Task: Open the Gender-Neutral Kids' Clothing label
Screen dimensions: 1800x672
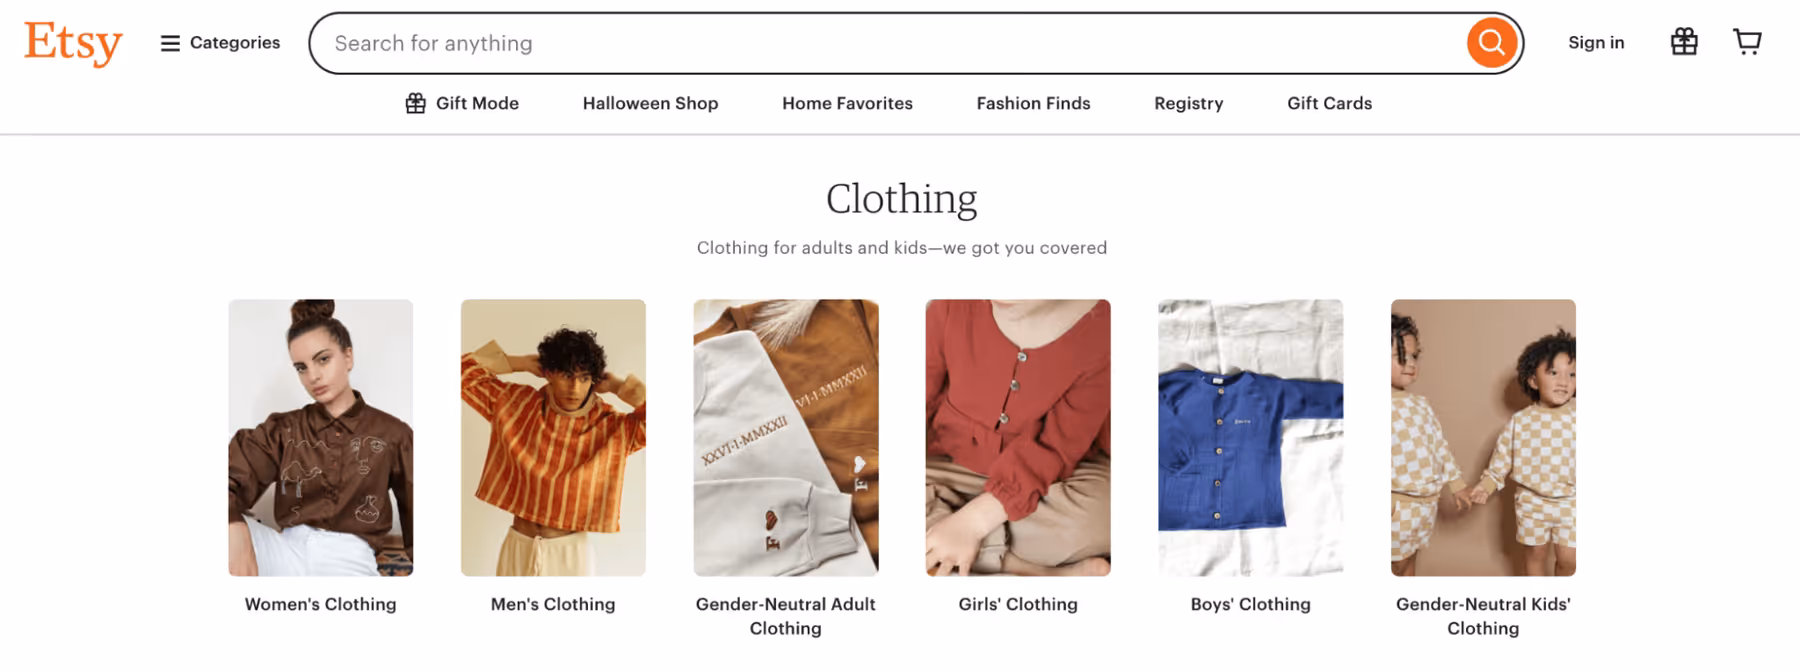Action: tap(1483, 616)
